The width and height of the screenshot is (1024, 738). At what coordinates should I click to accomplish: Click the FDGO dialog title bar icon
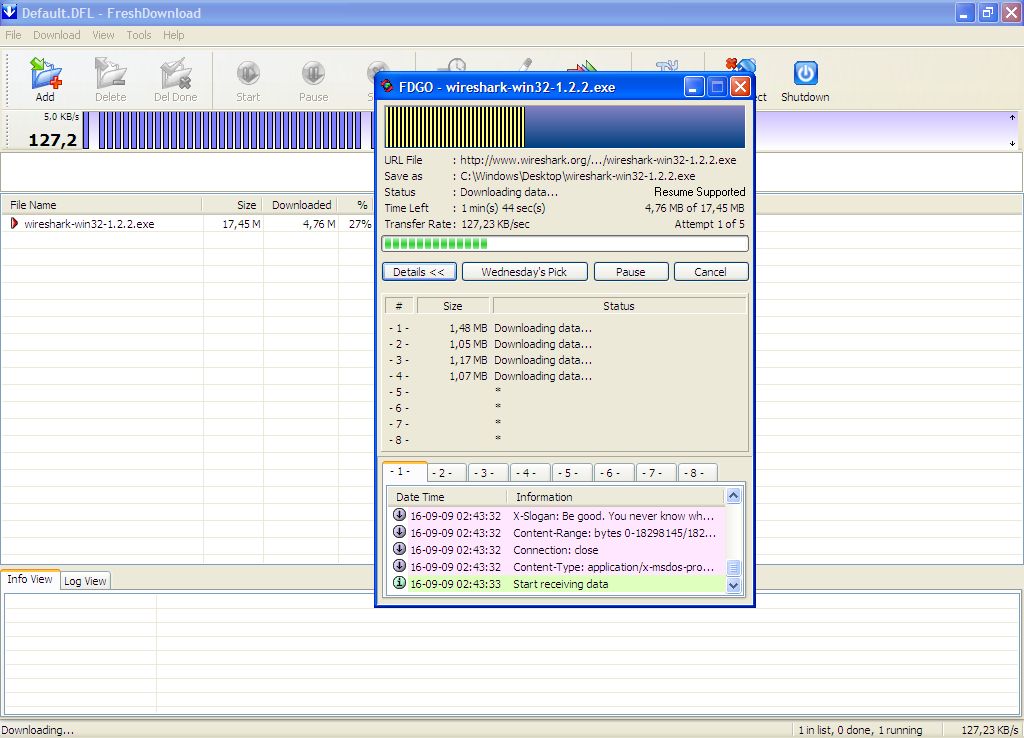(387, 86)
